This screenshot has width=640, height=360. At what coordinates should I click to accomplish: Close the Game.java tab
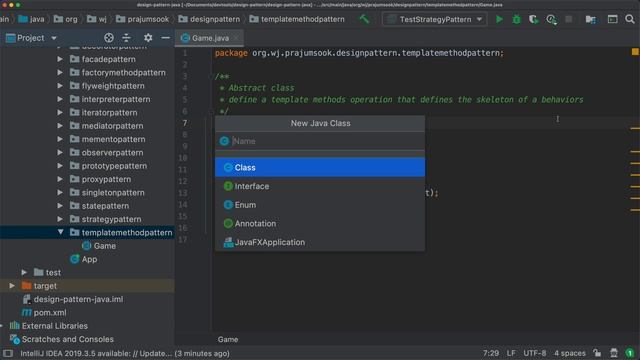tap(236, 38)
